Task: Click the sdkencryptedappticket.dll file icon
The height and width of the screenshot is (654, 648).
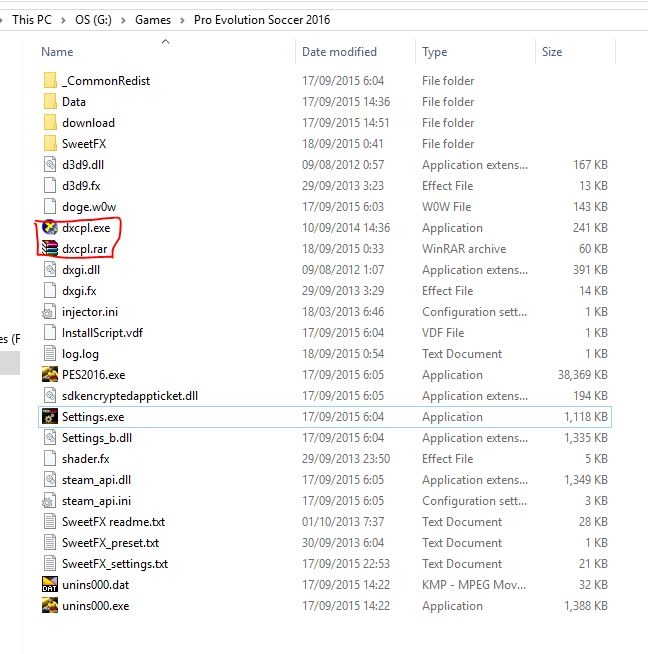Action: coord(50,395)
